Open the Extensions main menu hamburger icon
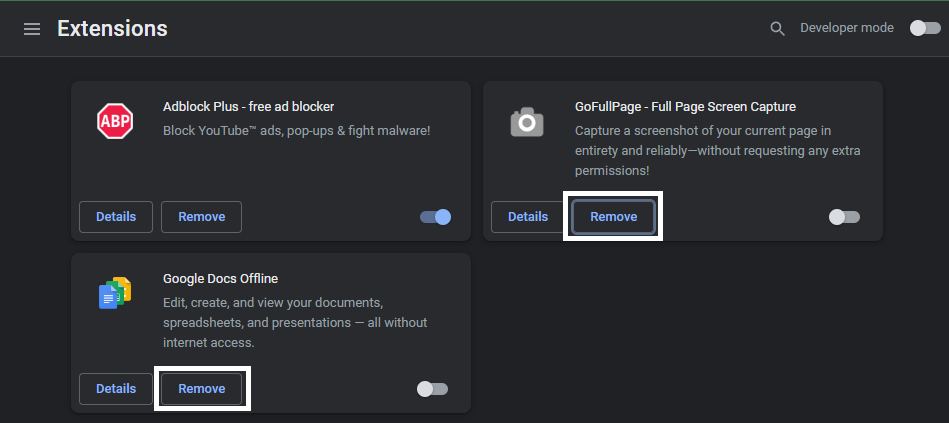The height and width of the screenshot is (423, 949). tap(32, 29)
